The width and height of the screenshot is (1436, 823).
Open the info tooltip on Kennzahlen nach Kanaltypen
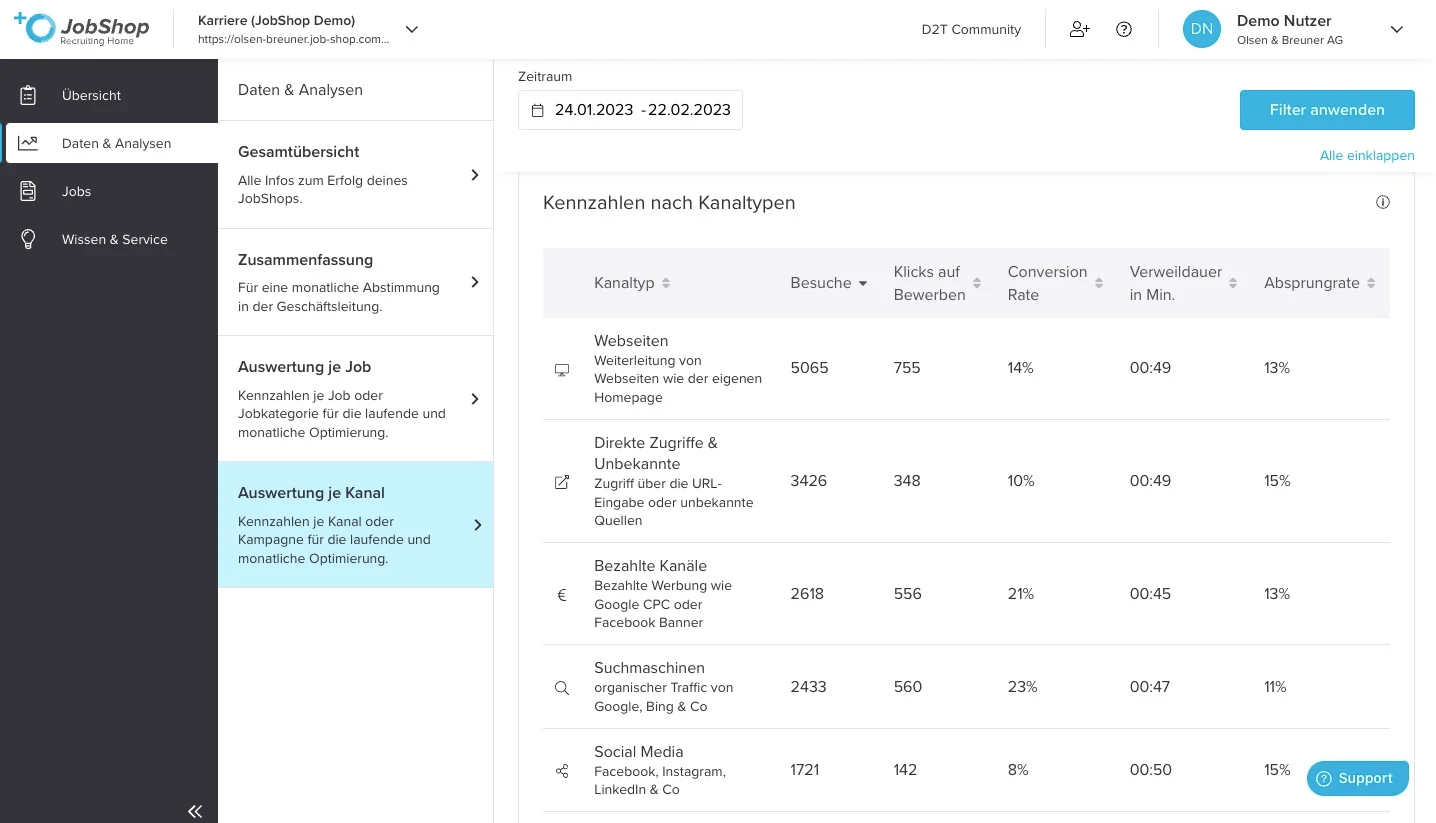click(1383, 202)
